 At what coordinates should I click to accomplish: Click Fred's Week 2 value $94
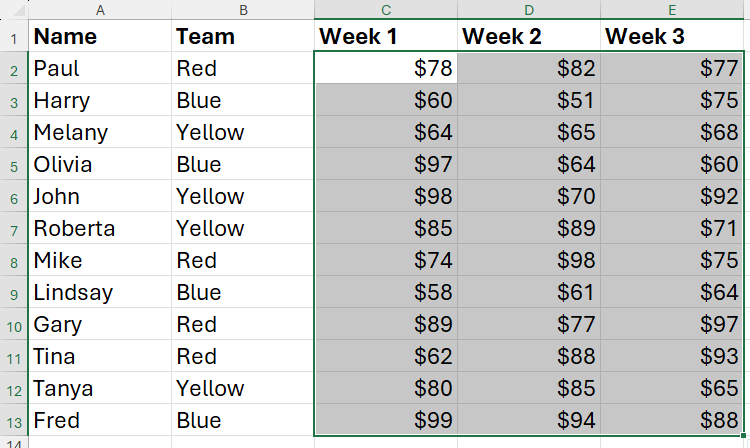(528, 421)
